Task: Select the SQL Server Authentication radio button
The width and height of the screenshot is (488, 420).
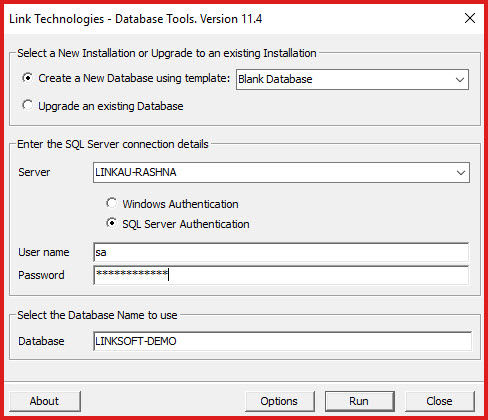Action: pyautogui.click(x=112, y=223)
